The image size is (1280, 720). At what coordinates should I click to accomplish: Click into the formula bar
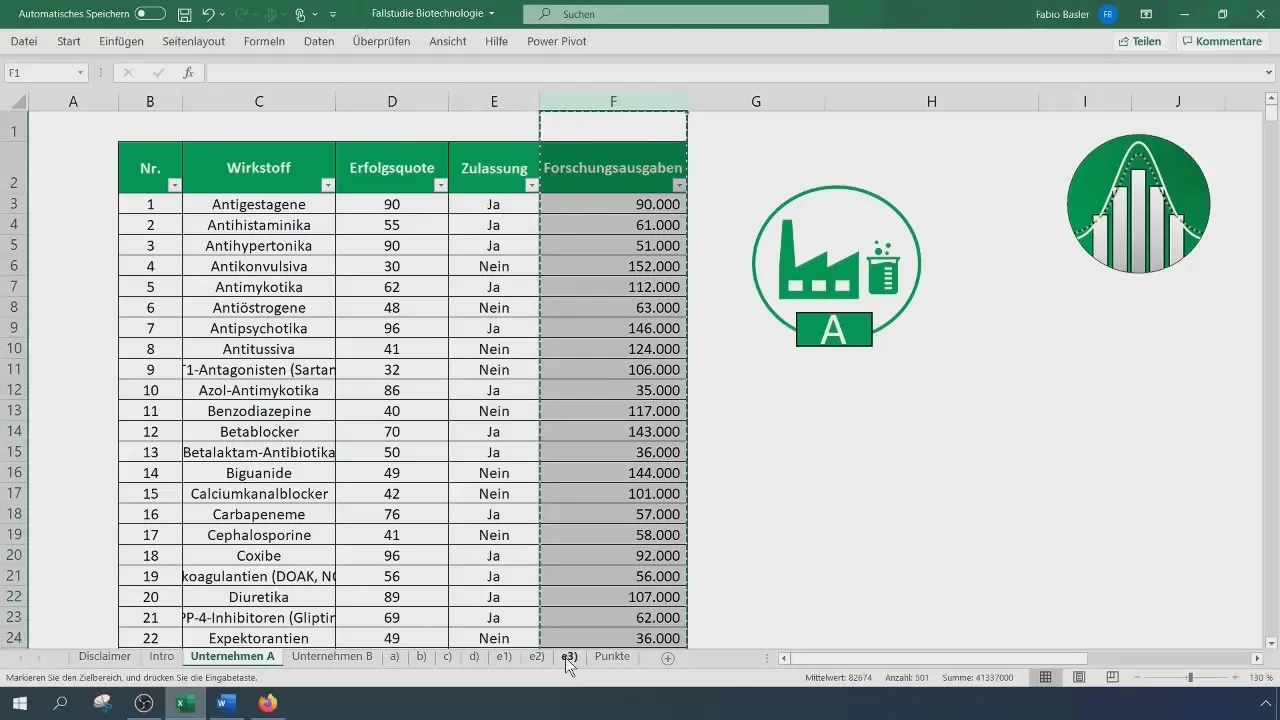pos(732,73)
